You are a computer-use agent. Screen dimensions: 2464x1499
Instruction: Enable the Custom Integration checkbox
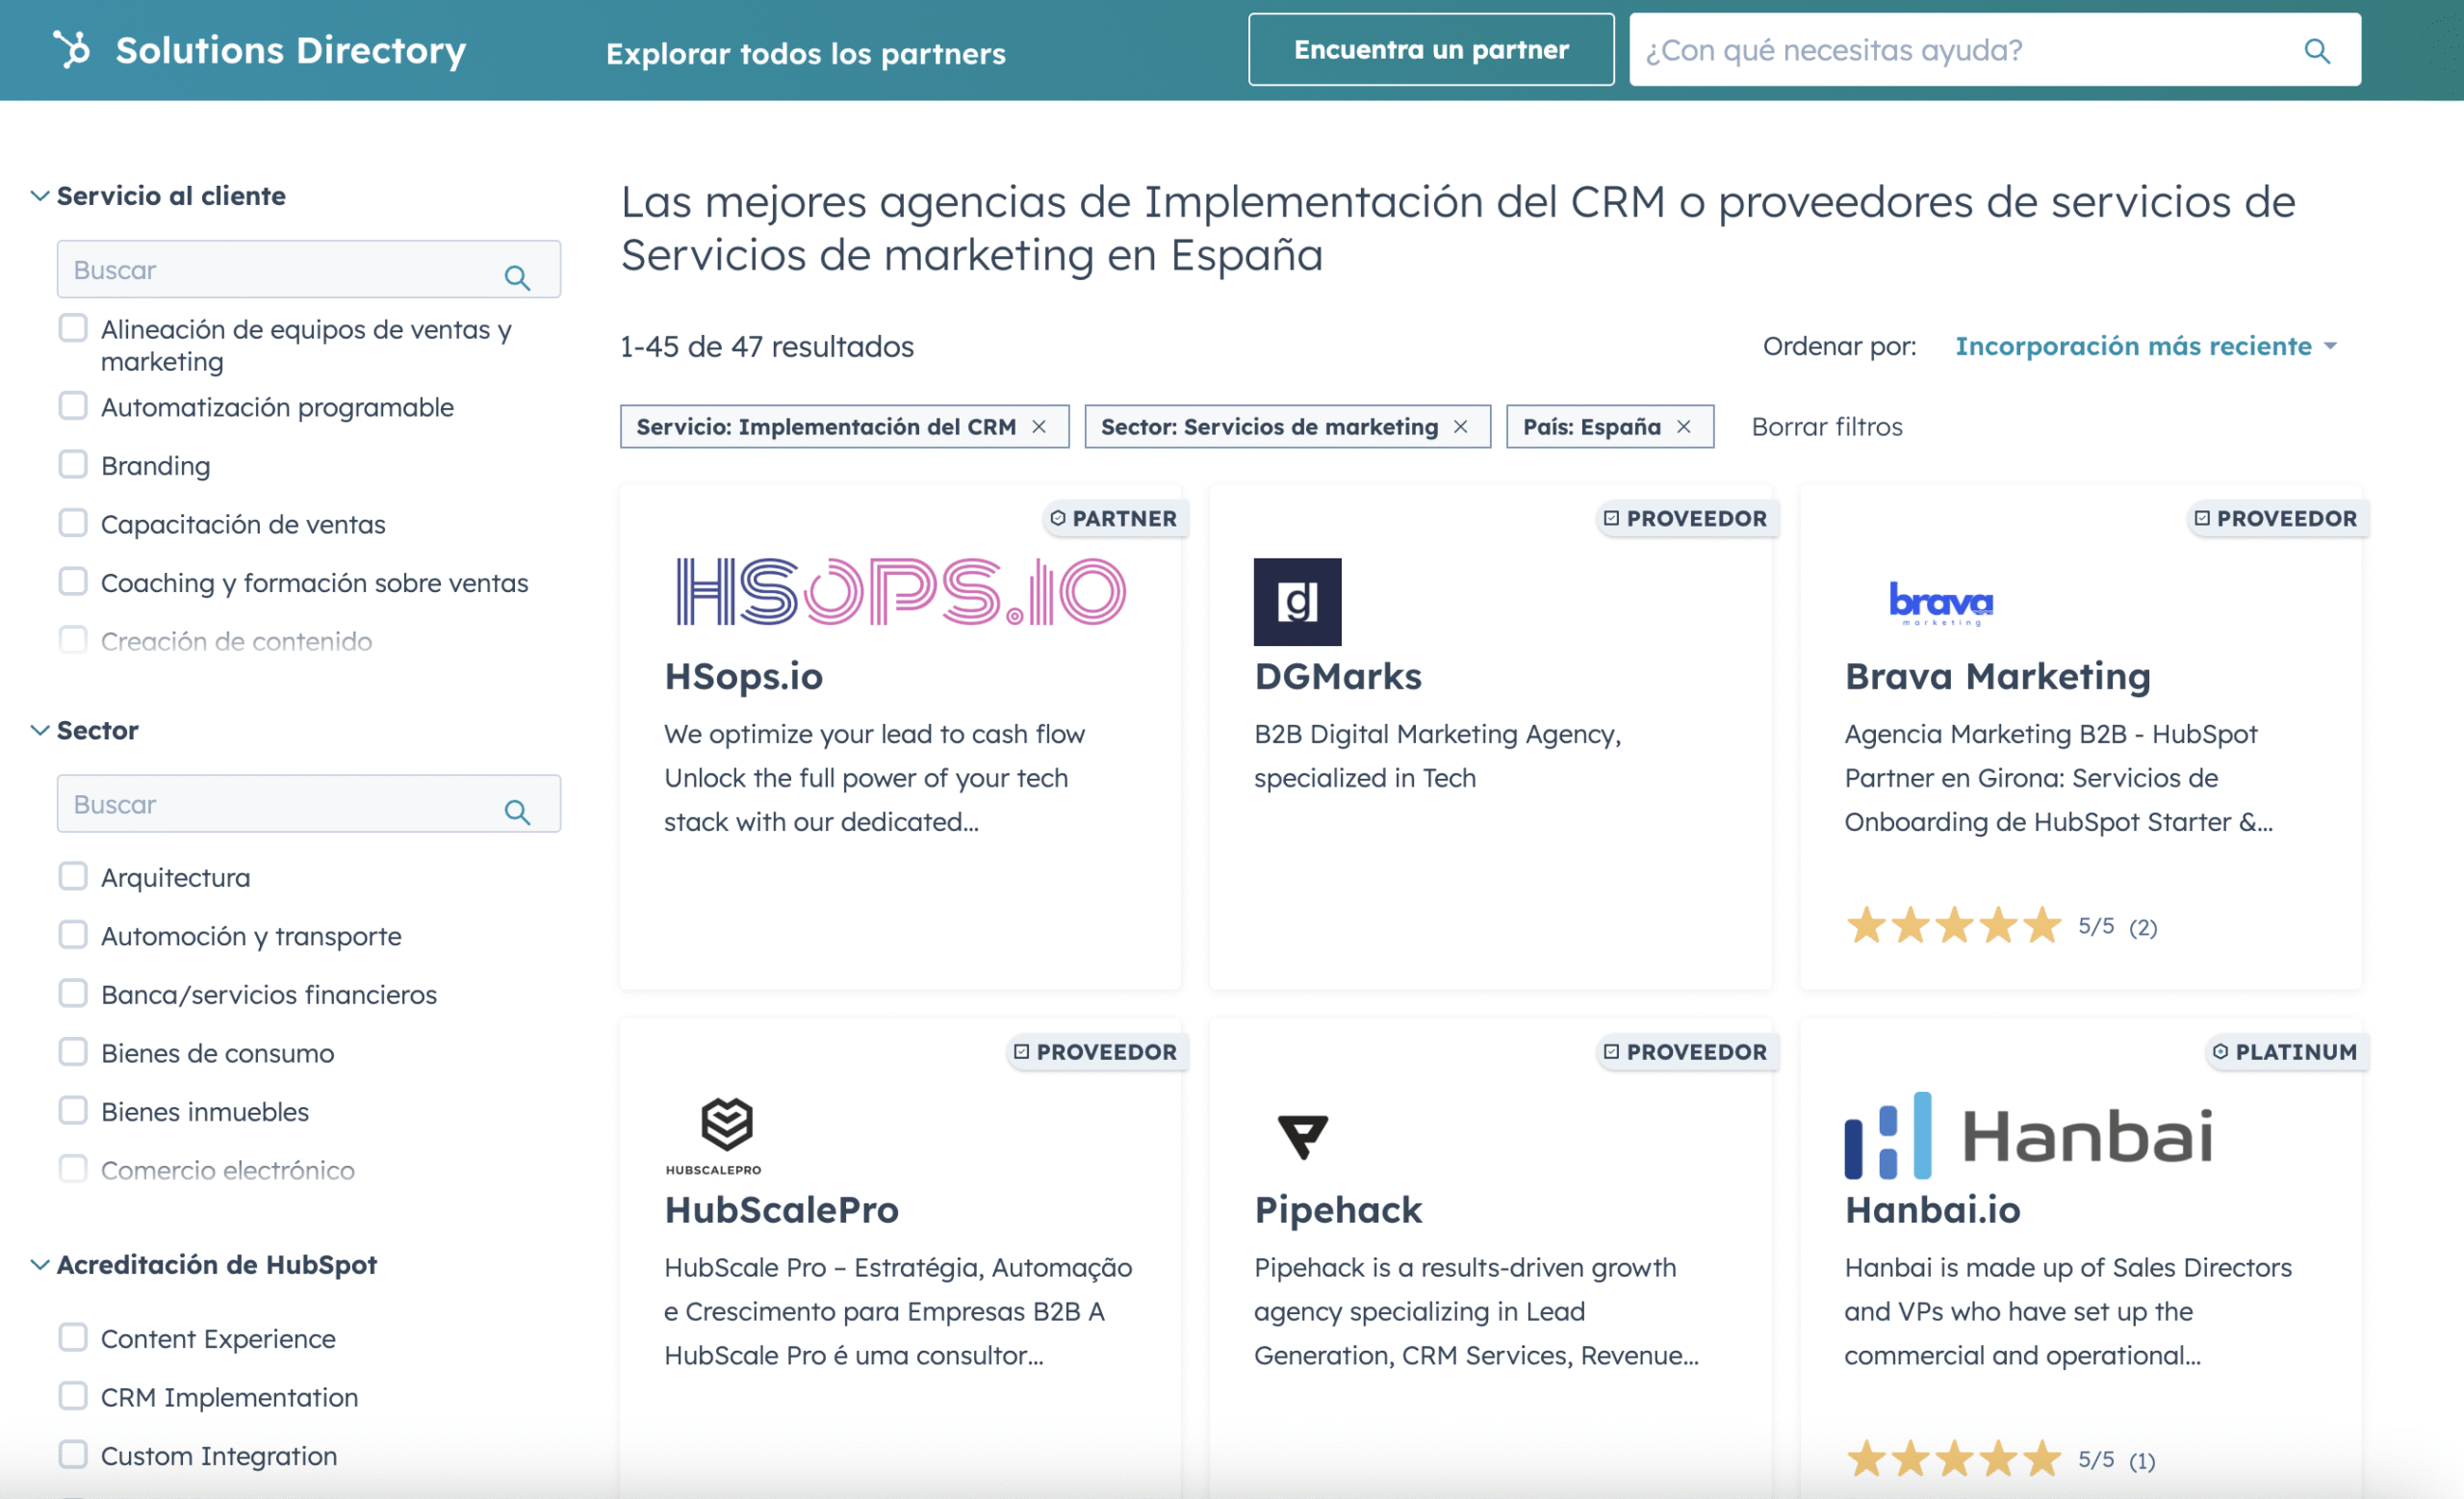tap(73, 1454)
